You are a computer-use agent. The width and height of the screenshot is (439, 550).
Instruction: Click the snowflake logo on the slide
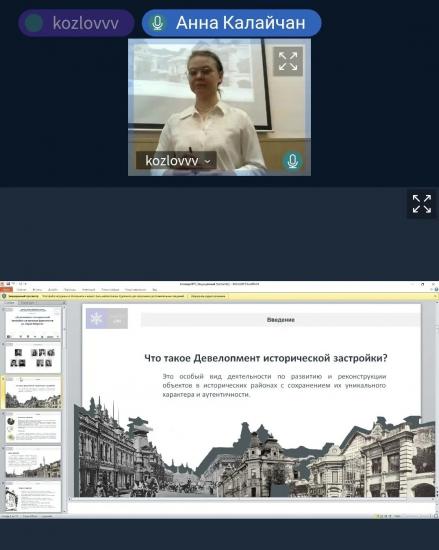[96, 318]
